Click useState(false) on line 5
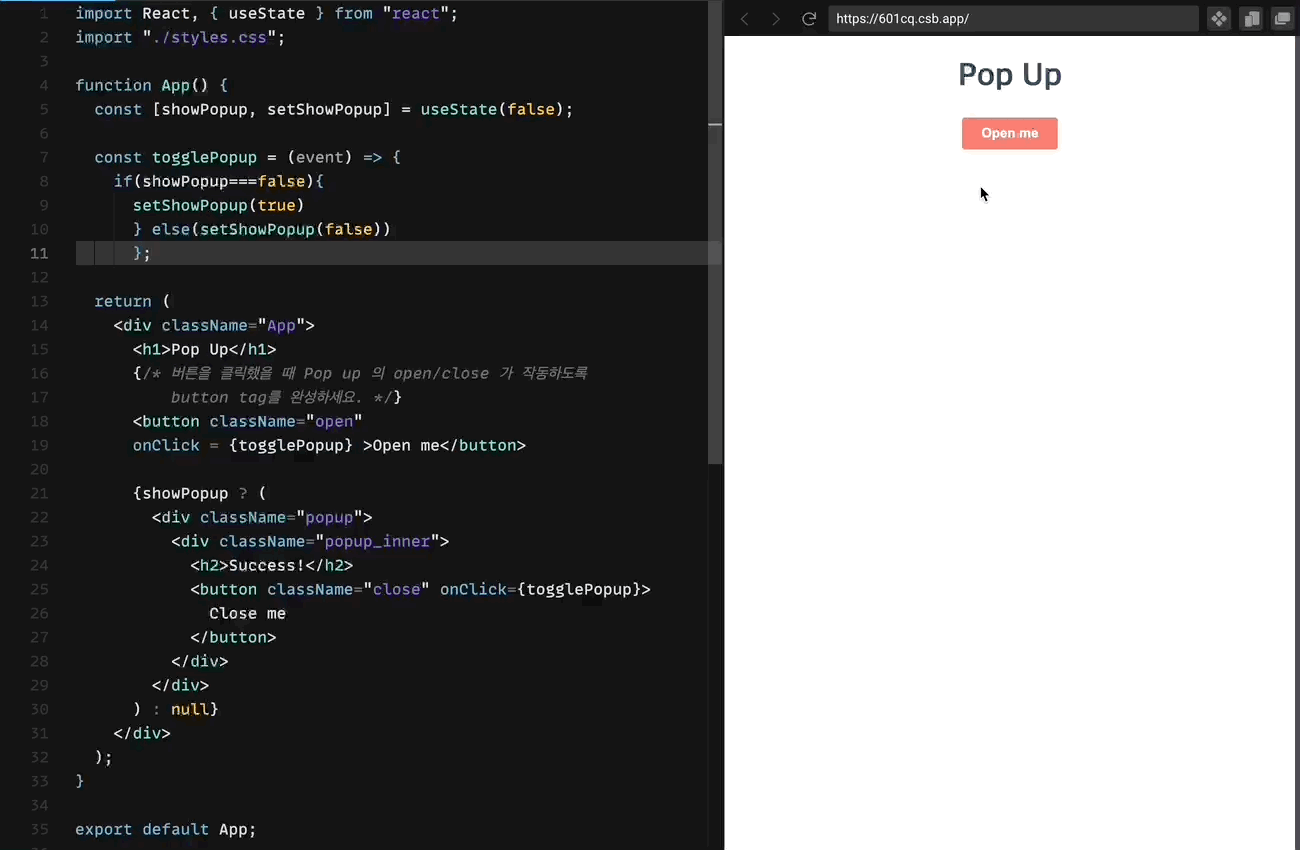 point(492,109)
